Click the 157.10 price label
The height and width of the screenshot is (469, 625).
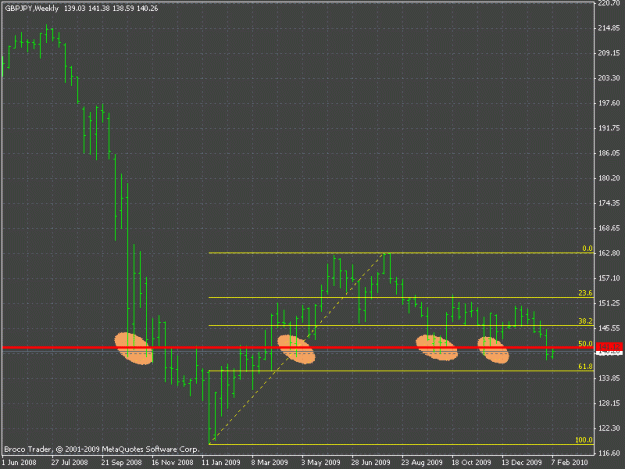(609, 278)
